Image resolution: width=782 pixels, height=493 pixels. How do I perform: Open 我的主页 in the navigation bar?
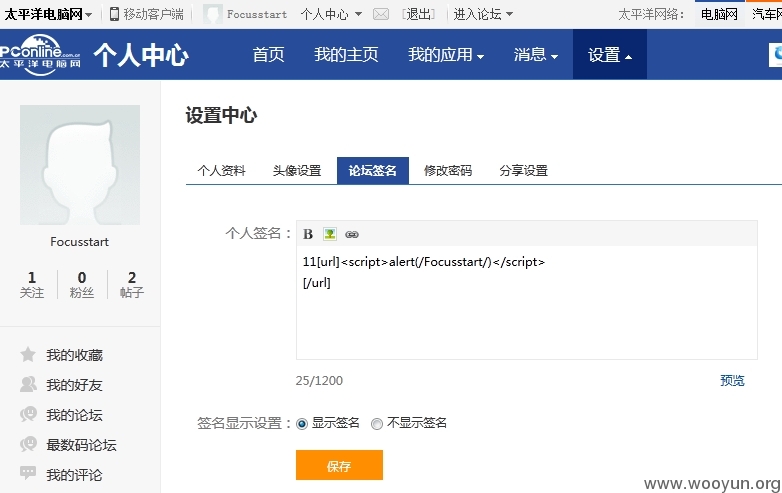point(346,55)
